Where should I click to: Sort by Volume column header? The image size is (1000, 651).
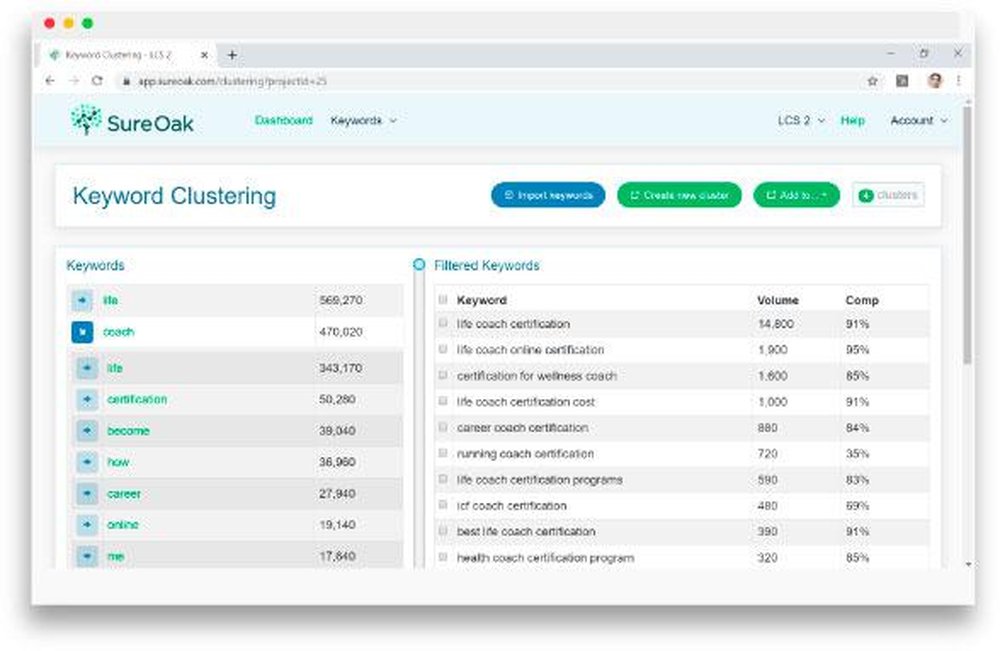point(777,300)
